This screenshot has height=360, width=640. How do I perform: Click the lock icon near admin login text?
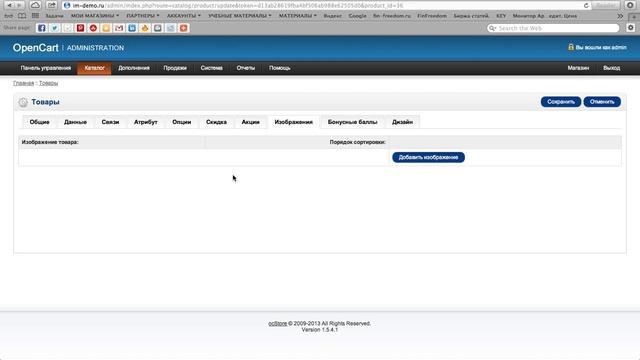point(571,47)
